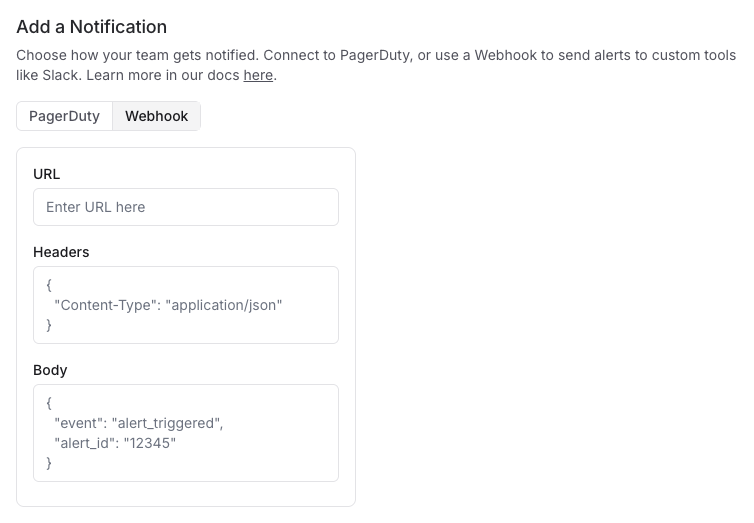The width and height of the screenshot is (754, 523).
Task: Place cursor at Headers closing brace
Action: click(49, 325)
